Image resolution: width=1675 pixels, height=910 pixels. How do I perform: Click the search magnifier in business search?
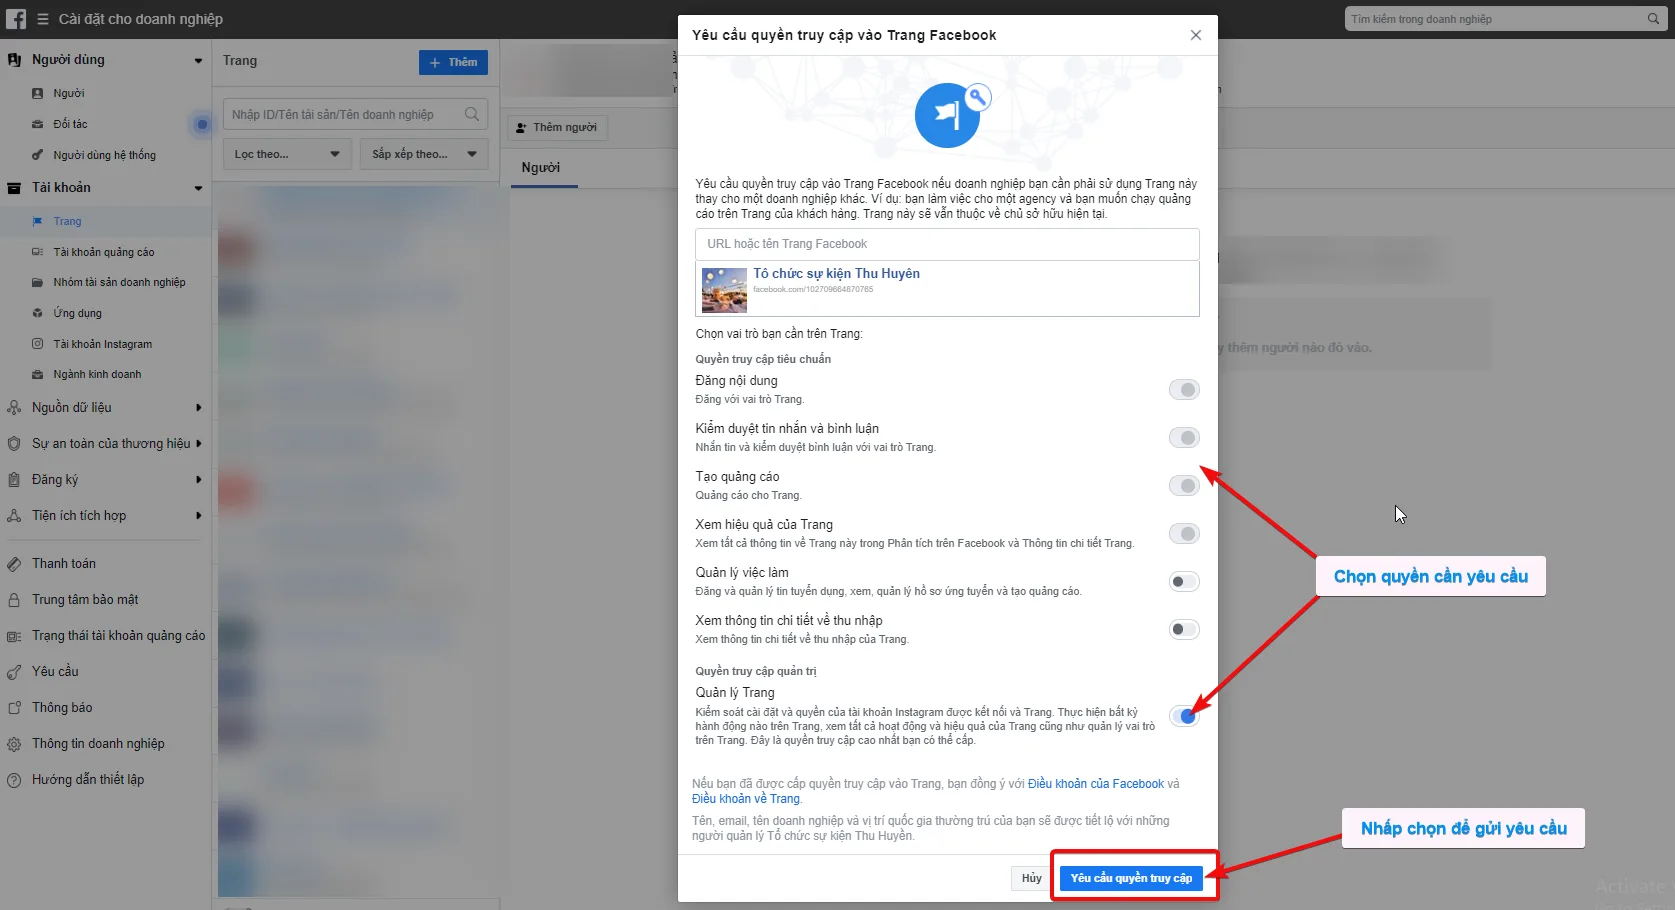click(x=1653, y=19)
